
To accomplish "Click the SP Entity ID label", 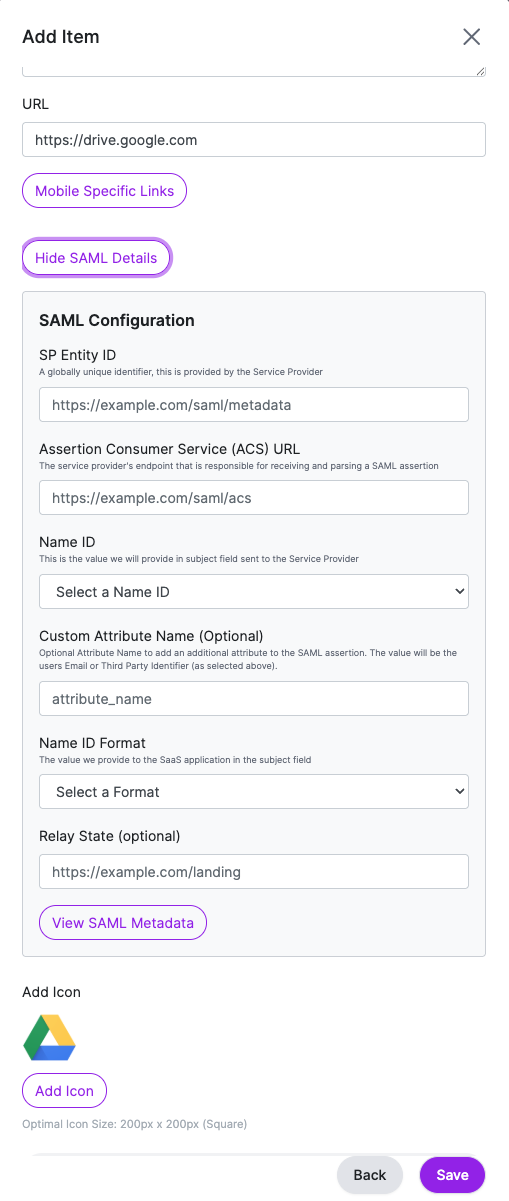I will click(78, 356).
